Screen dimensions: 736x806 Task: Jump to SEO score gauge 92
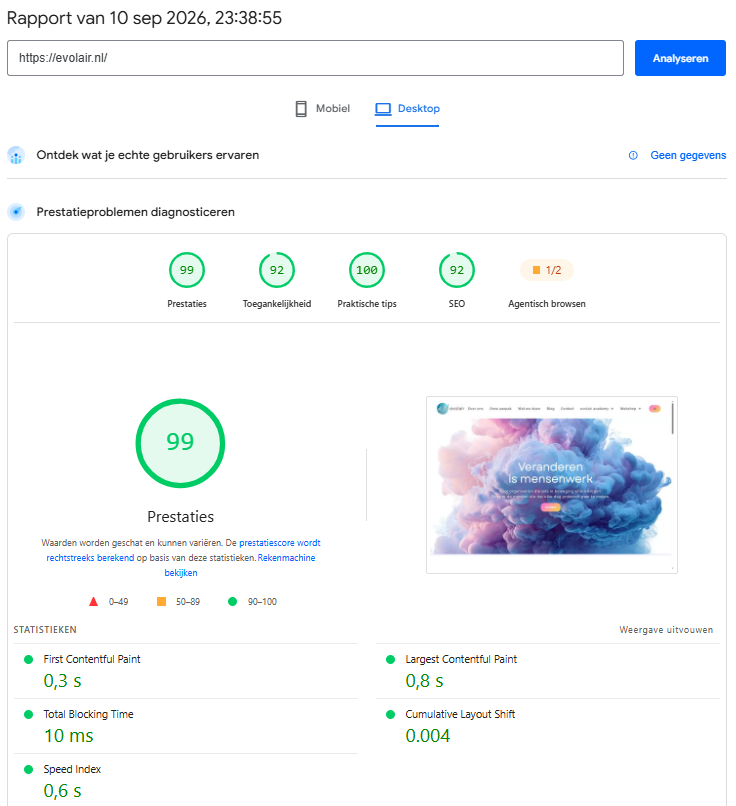(x=456, y=270)
